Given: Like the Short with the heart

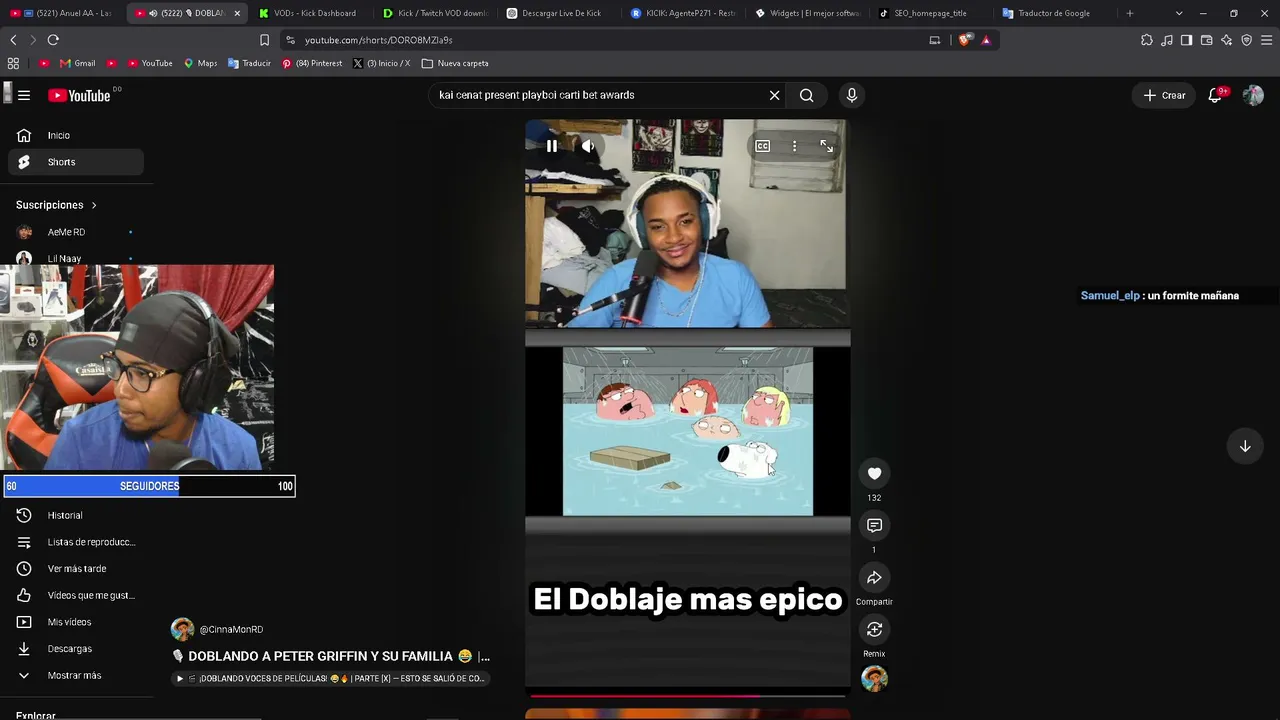Looking at the screenshot, I should click(874, 473).
